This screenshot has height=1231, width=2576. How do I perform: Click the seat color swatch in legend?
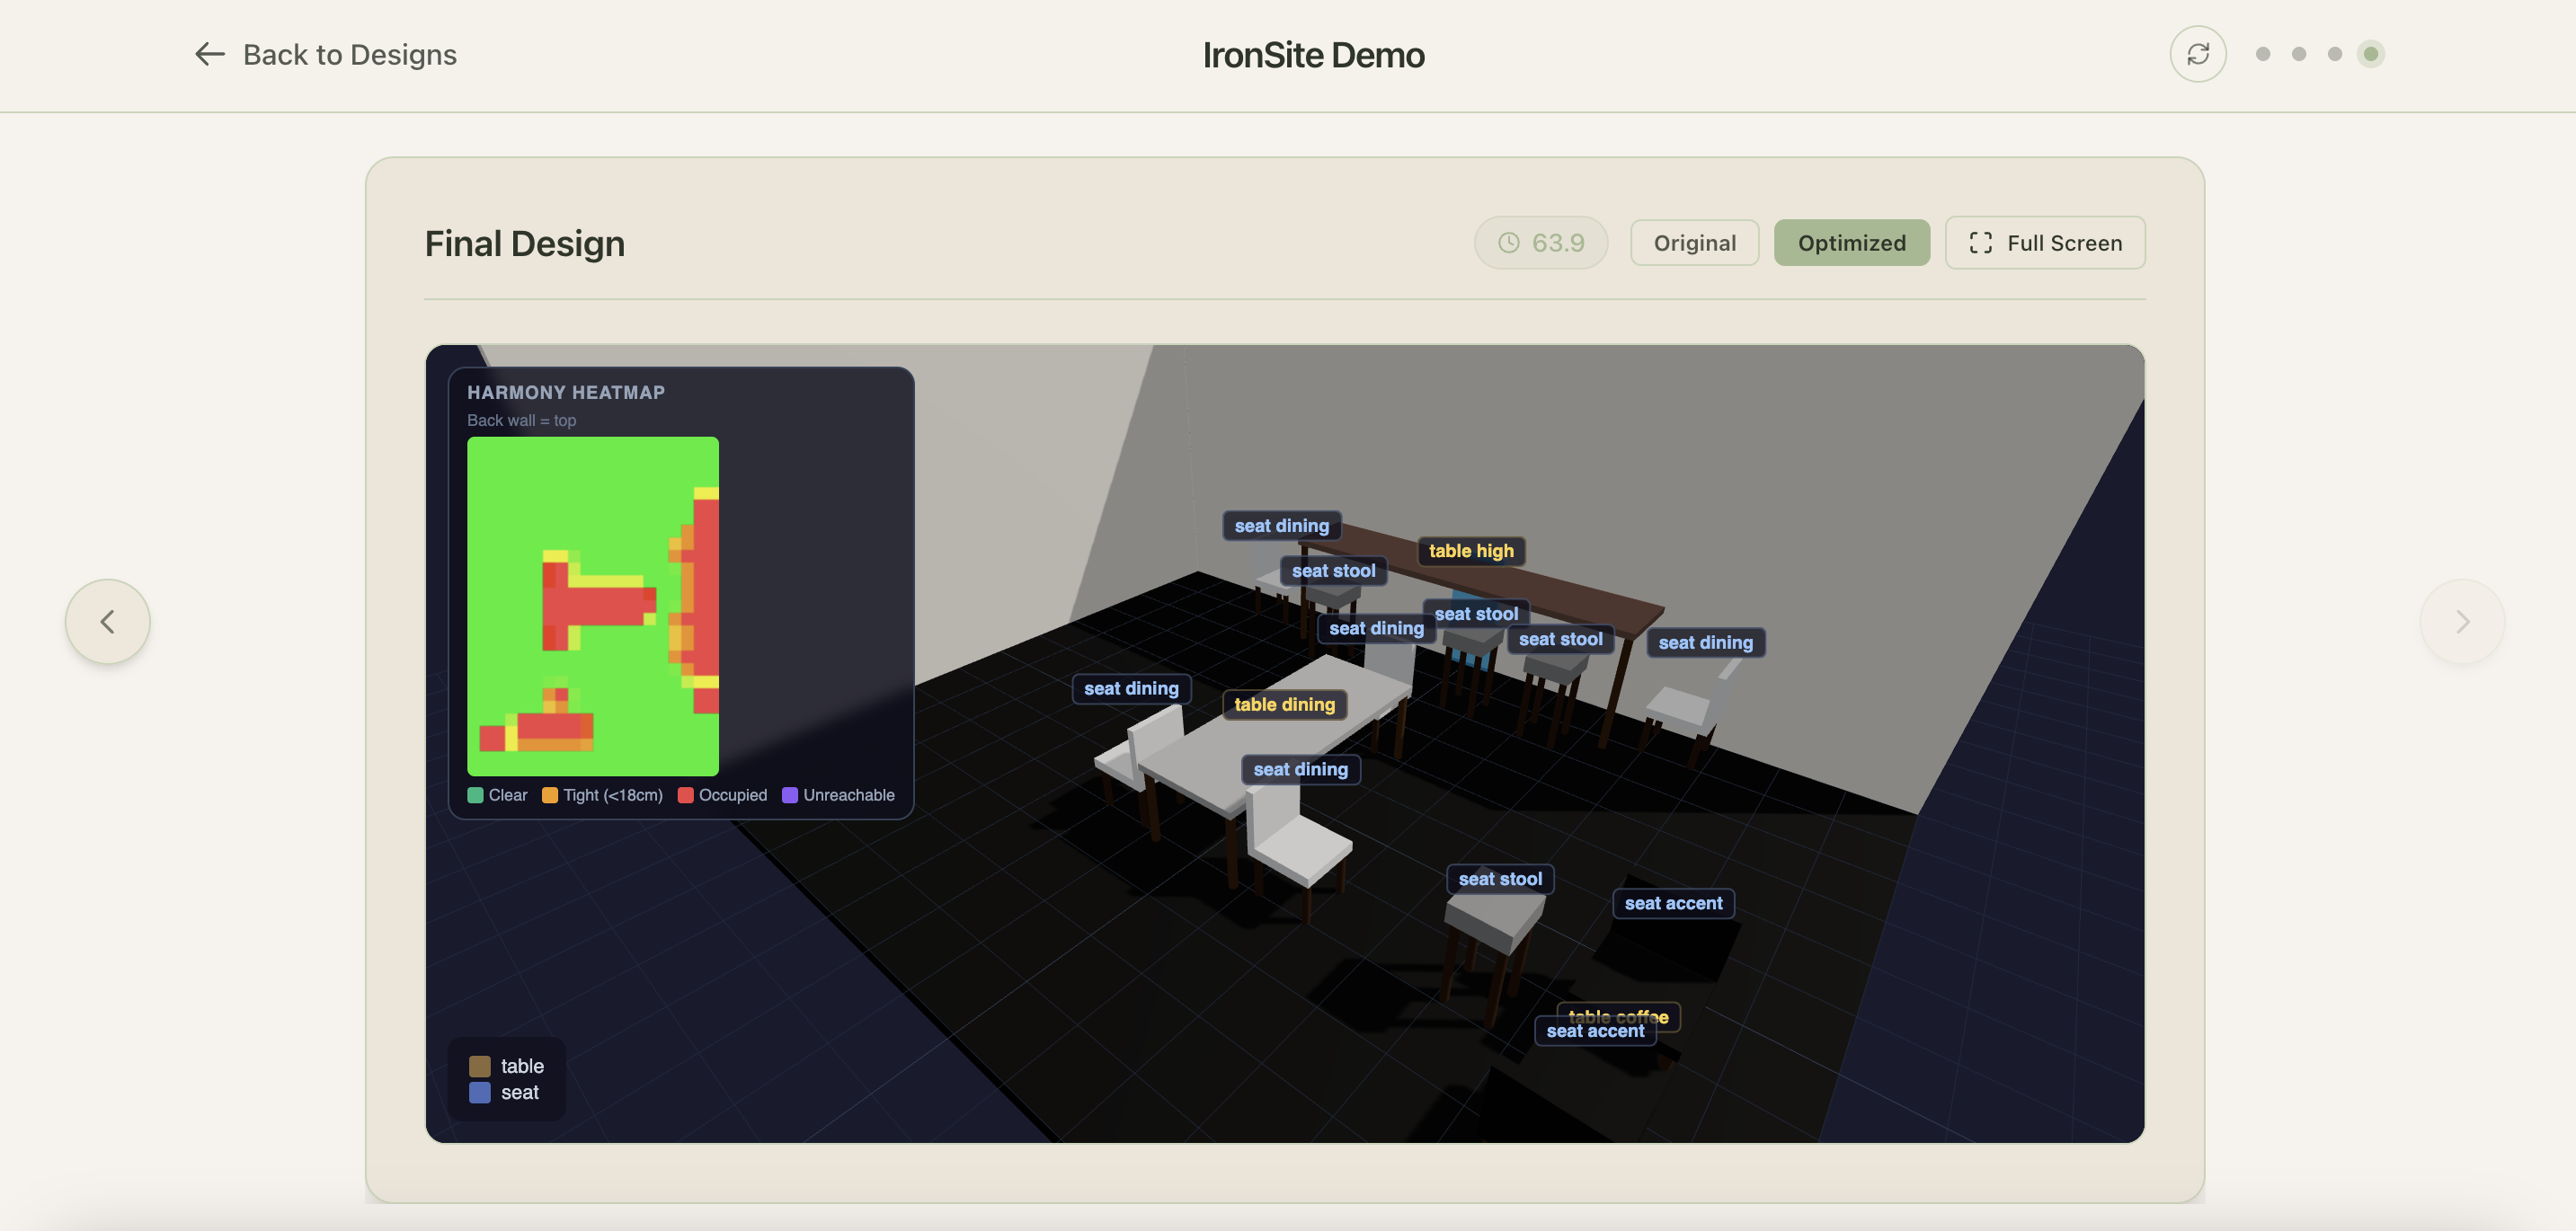480,1092
